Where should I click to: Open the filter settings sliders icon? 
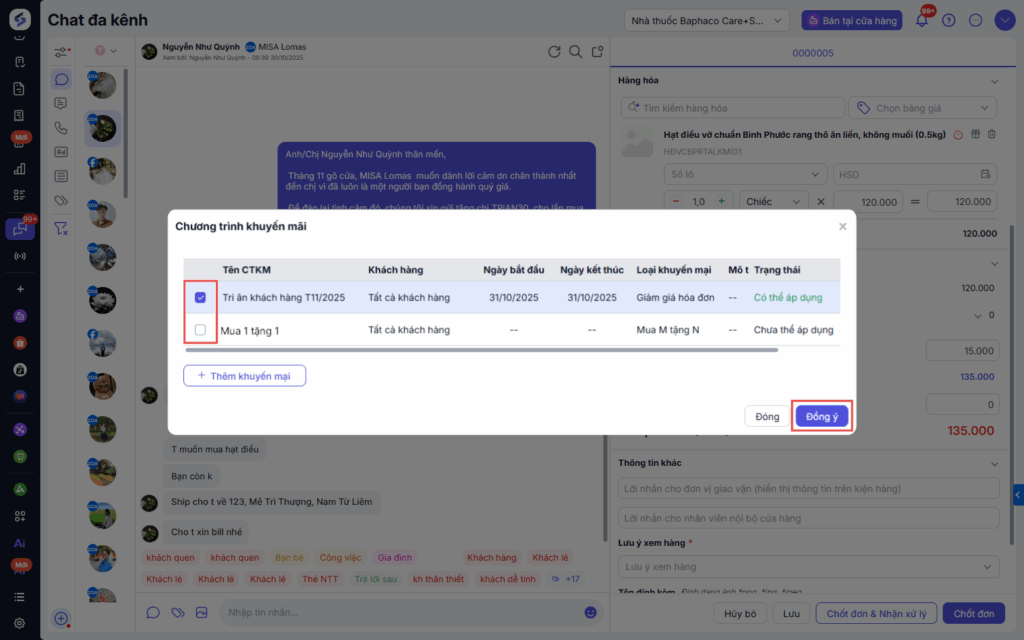click(61, 52)
